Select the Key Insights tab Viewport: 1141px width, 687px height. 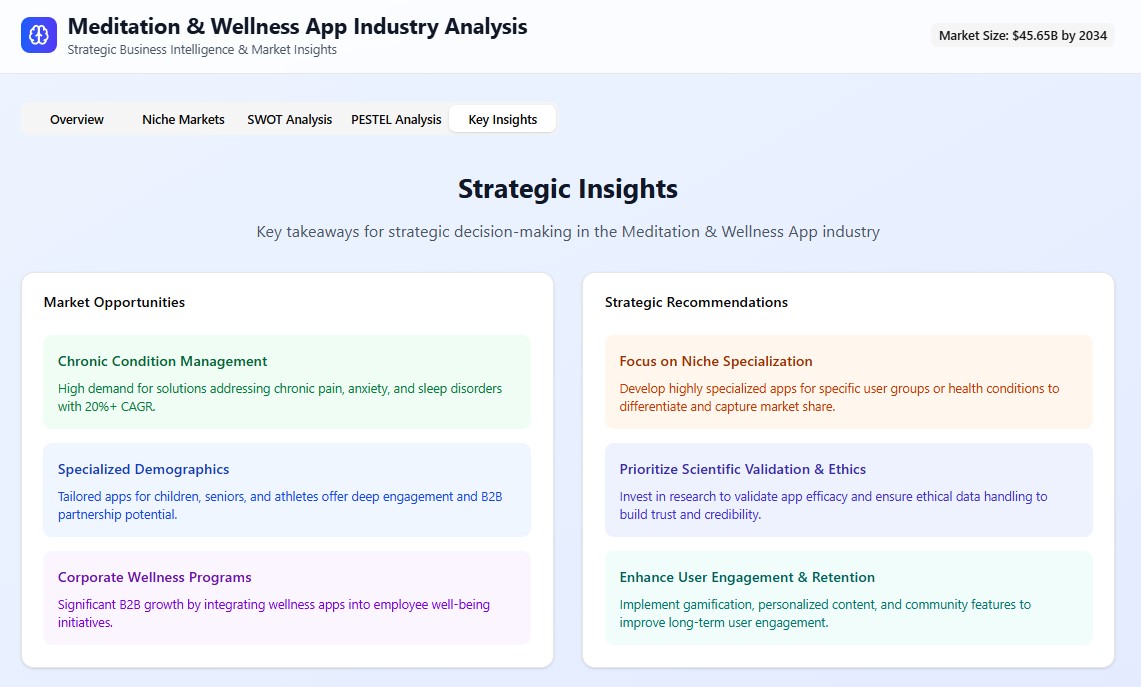pyautogui.click(x=502, y=120)
